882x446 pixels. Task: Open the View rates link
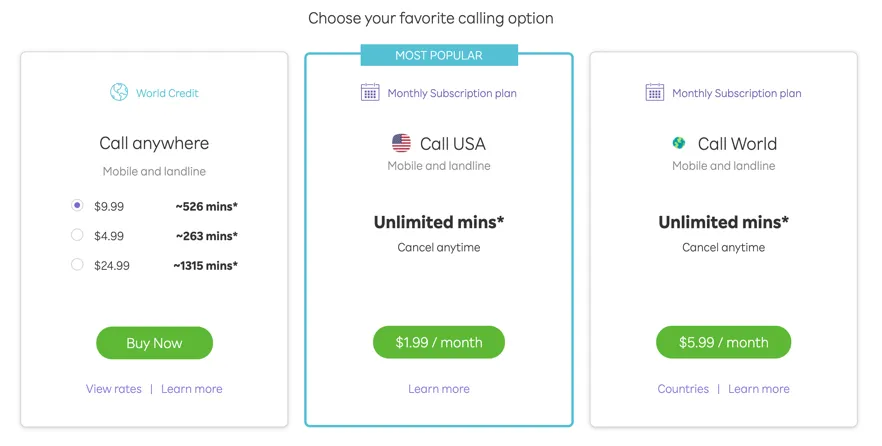pos(114,389)
